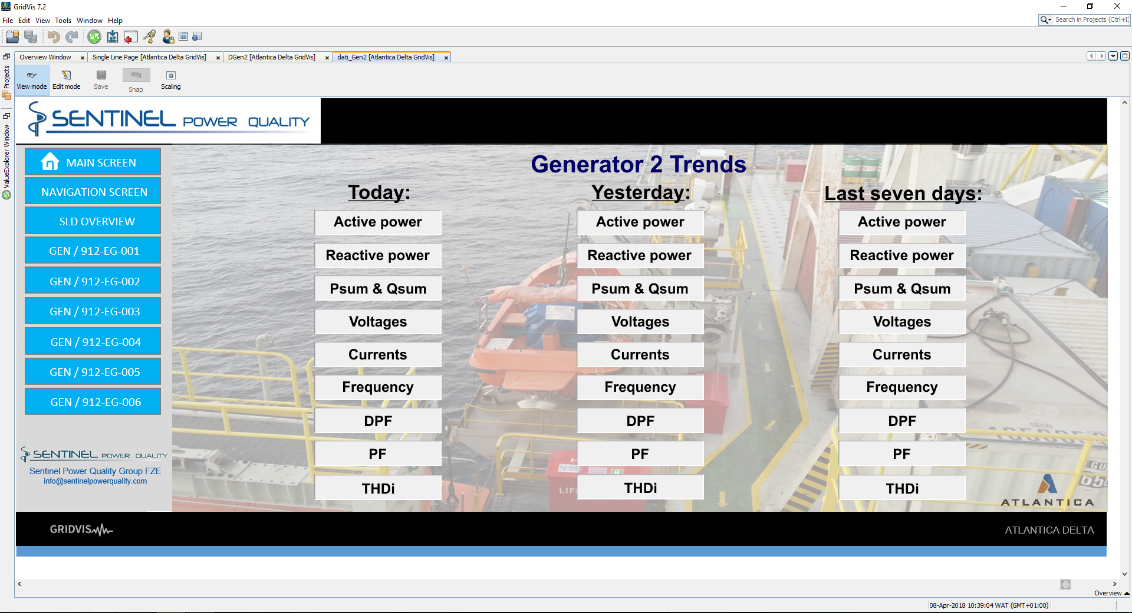Click the Scaling toolbar icon

pos(171,80)
